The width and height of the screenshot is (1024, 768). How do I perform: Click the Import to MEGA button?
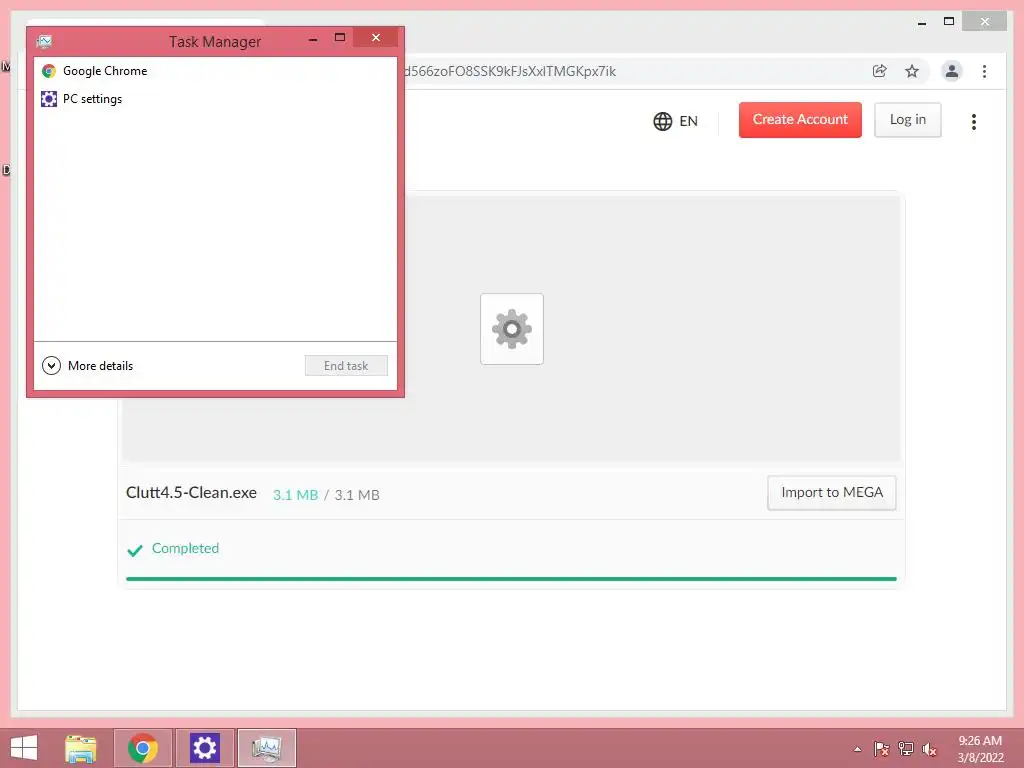pyautogui.click(x=831, y=492)
